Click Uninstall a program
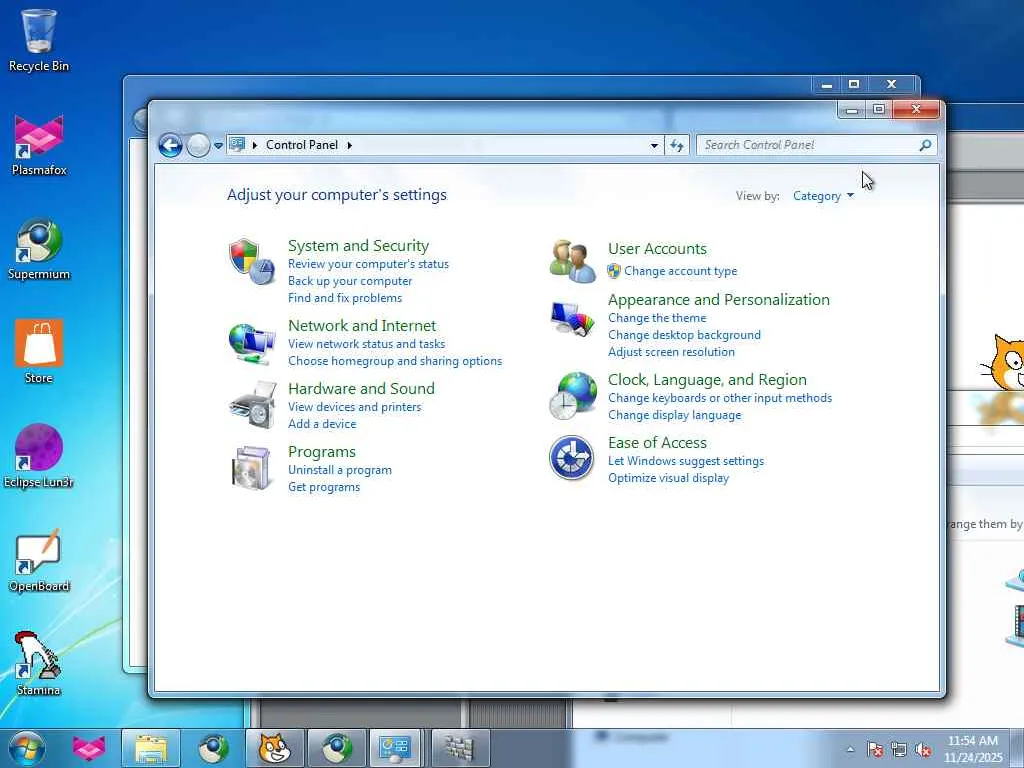This screenshot has height=768, width=1024. pyautogui.click(x=340, y=470)
